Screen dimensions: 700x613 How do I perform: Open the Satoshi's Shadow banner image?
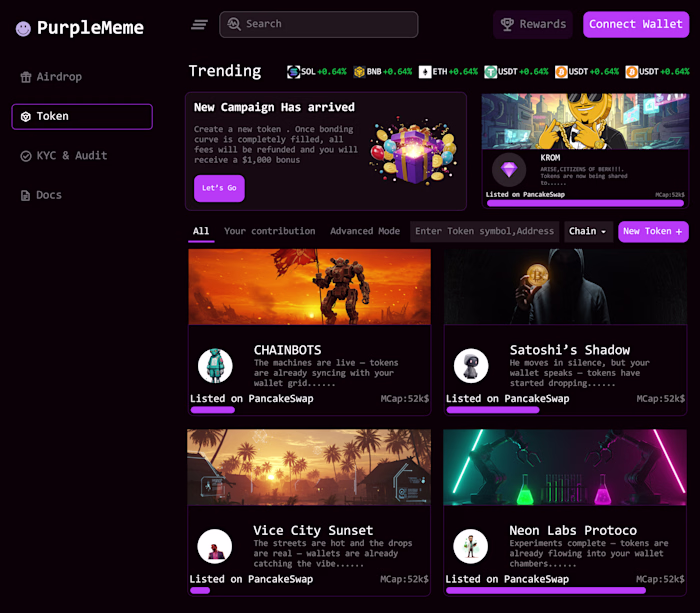[x=566, y=287]
